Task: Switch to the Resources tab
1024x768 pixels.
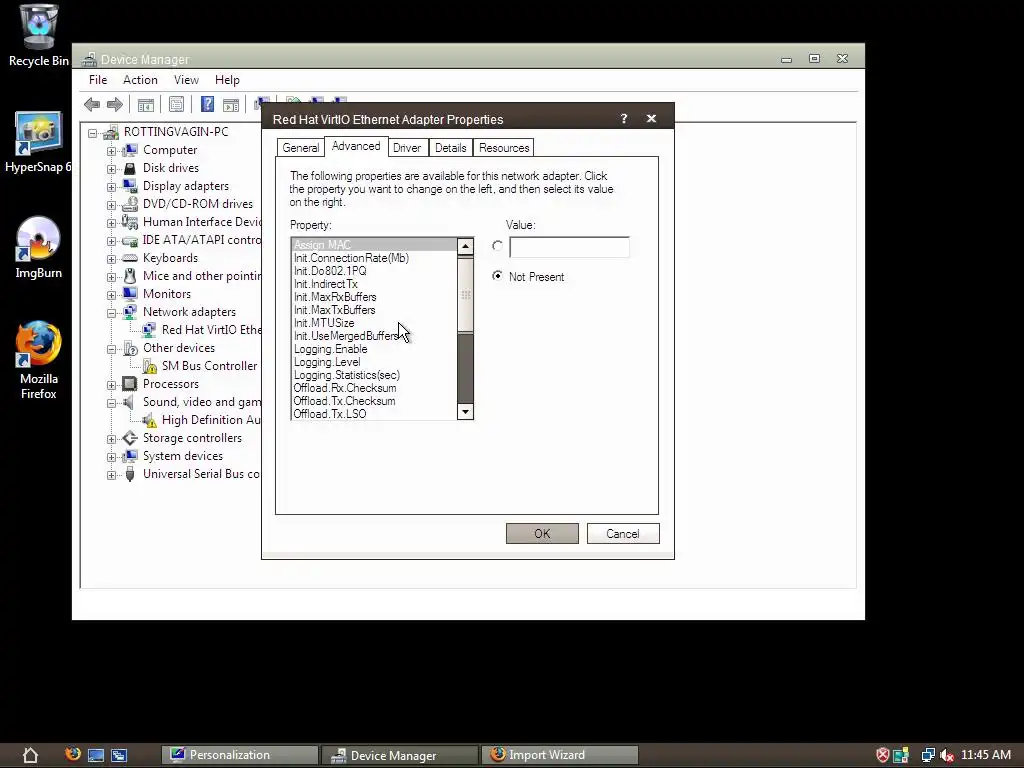Action: point(504,148)
